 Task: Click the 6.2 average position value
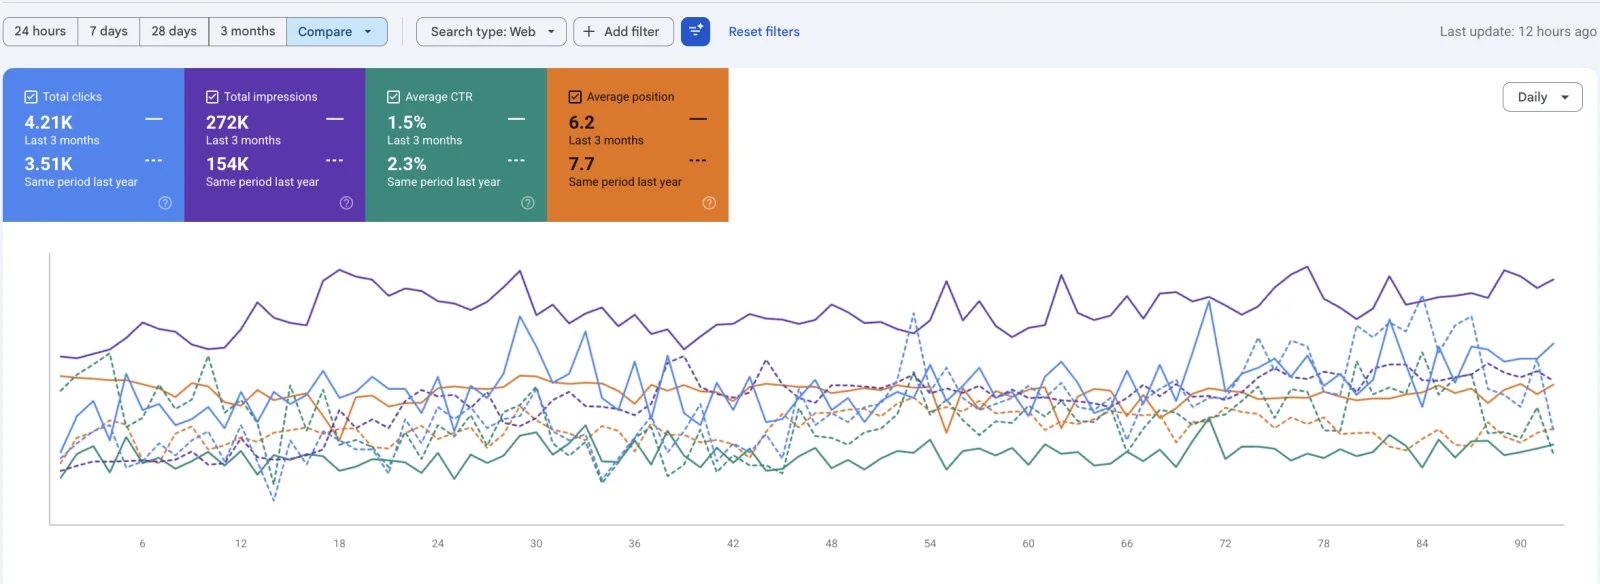(582, 122)
